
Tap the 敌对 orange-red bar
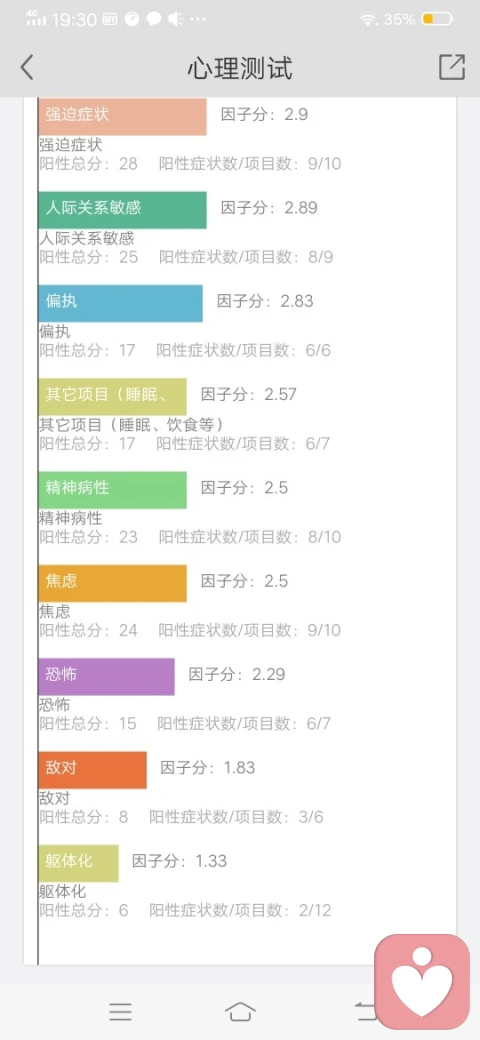(x=93, y=770)
